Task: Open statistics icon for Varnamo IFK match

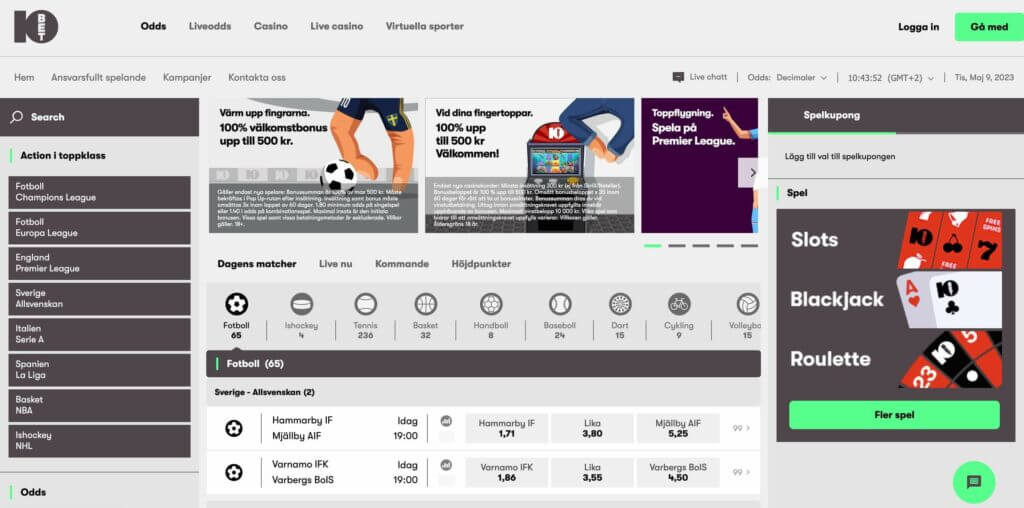Action: point(447,465)
